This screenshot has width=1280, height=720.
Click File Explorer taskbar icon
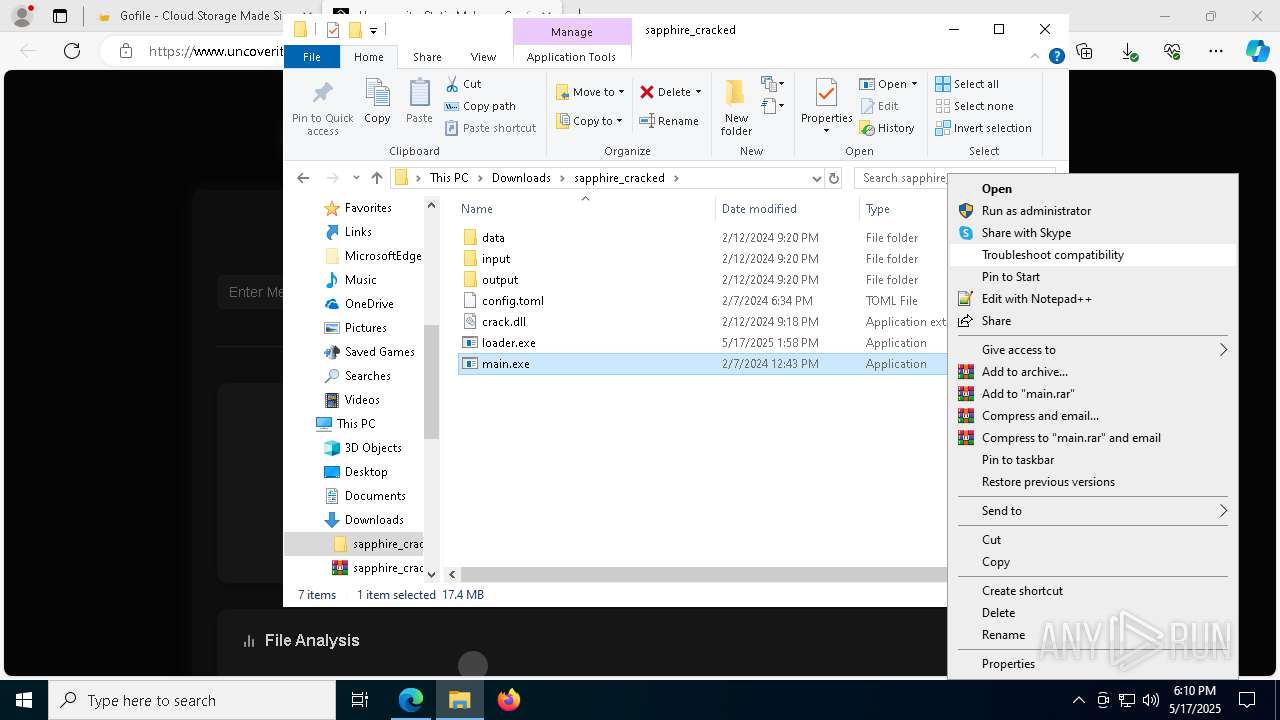[x=460, y=700]
